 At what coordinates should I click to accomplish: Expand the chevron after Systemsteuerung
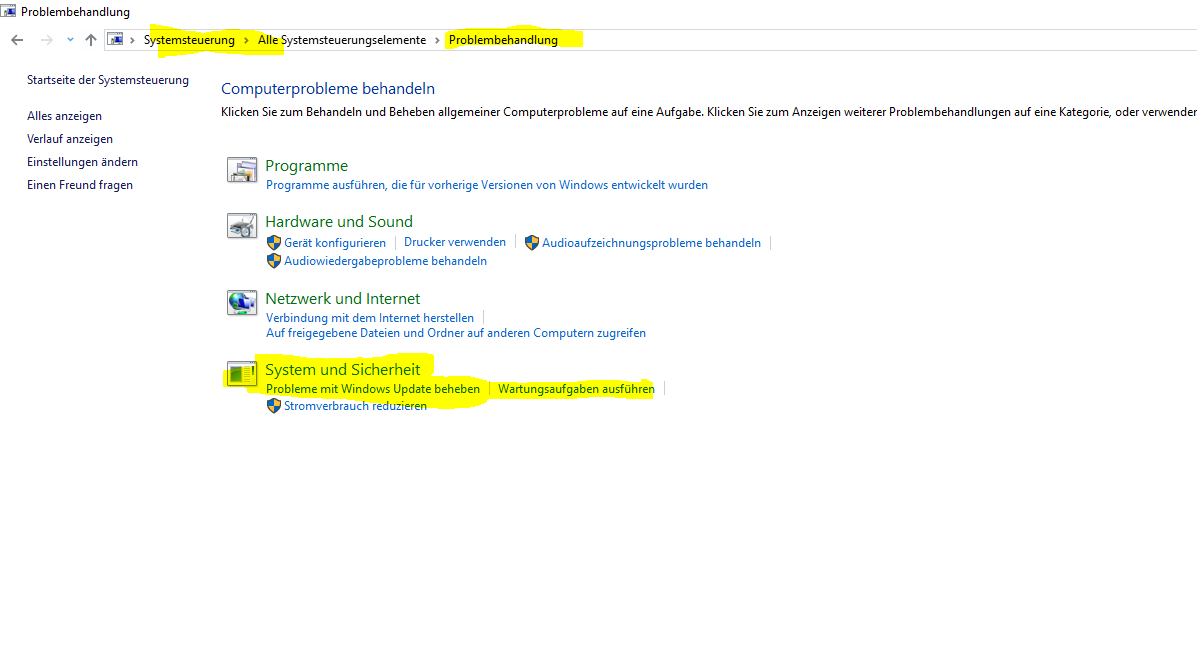247,40
